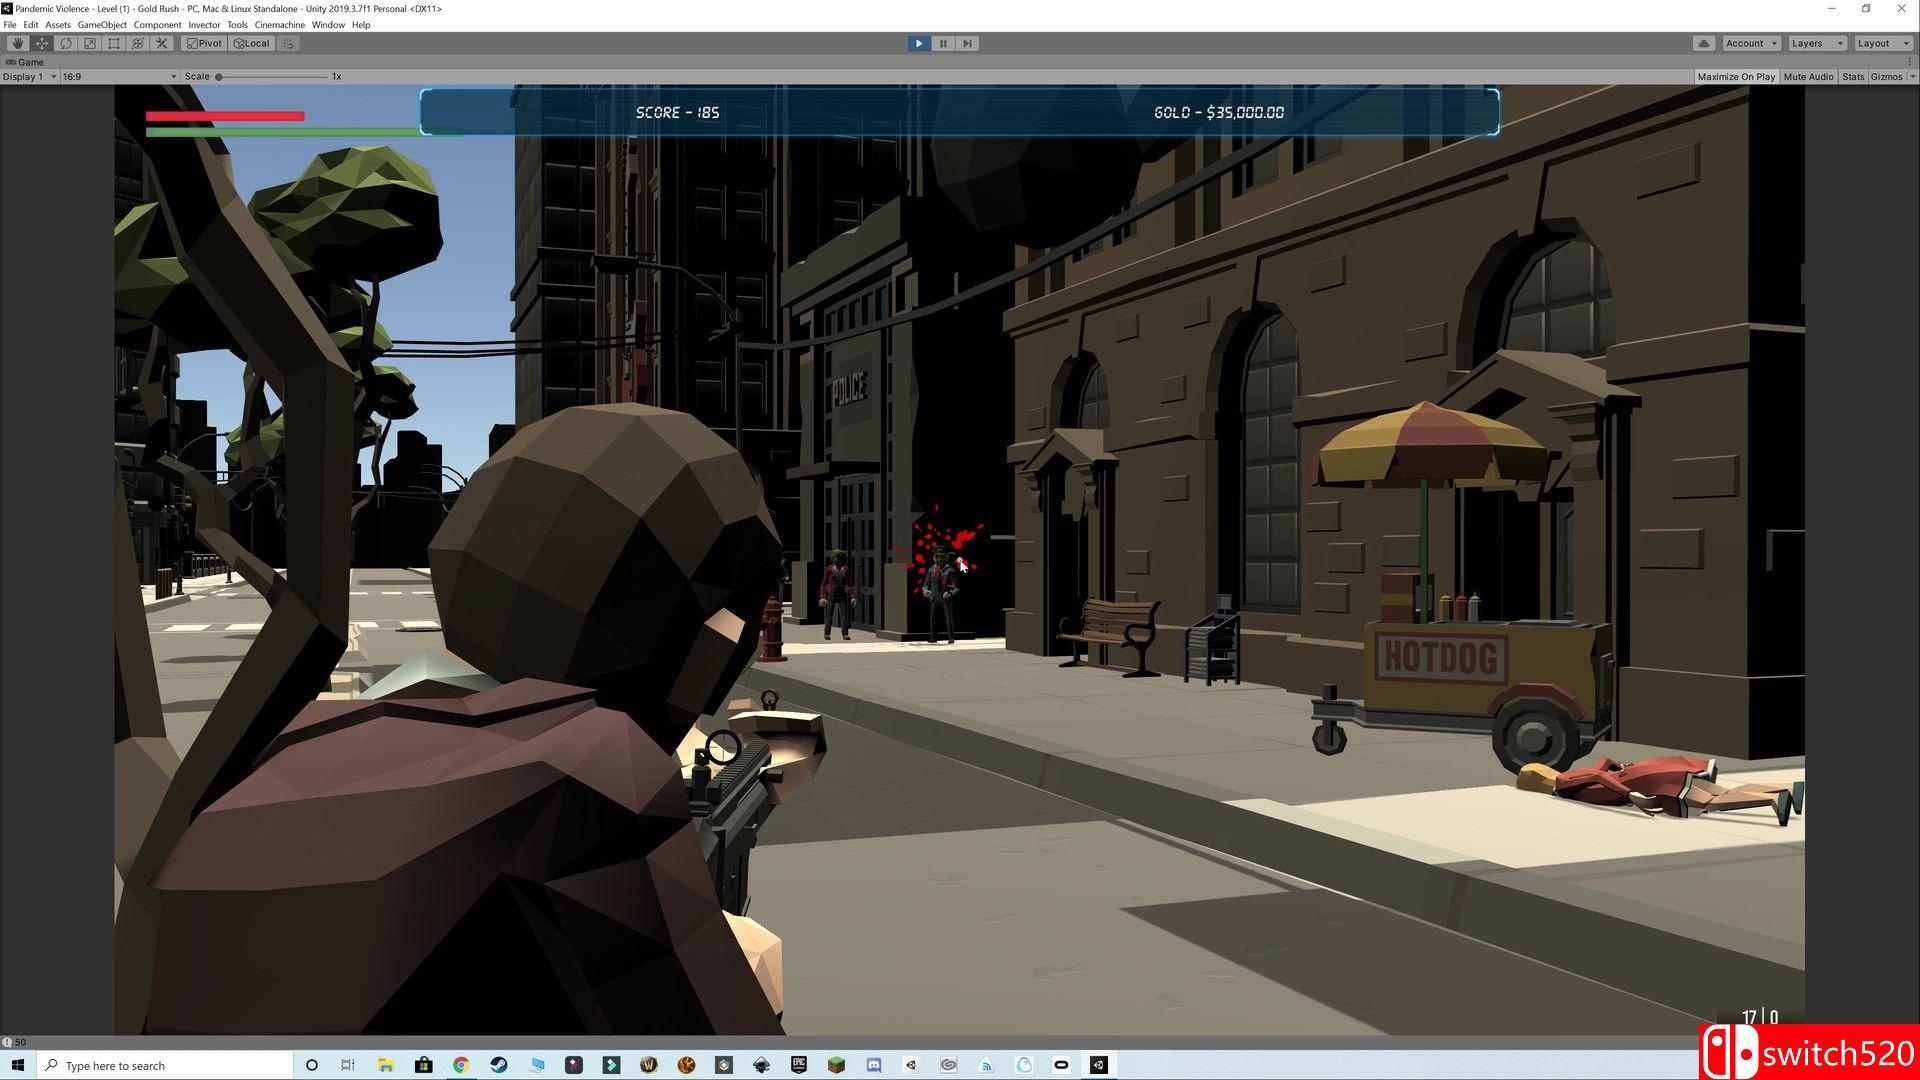Viewport: 1920px width, 1080px height.
Task: Select the Rotate tool
Action: (x=66, y=43)
